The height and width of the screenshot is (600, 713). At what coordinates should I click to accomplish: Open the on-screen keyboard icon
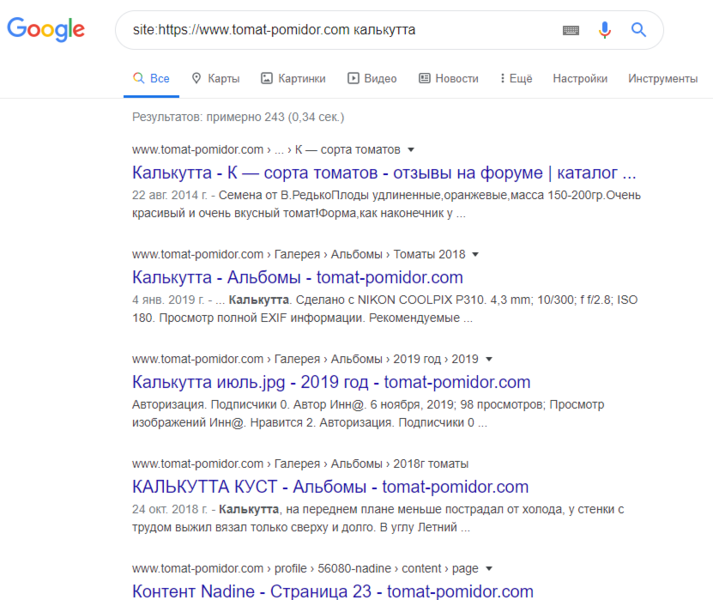click(571, 30)
